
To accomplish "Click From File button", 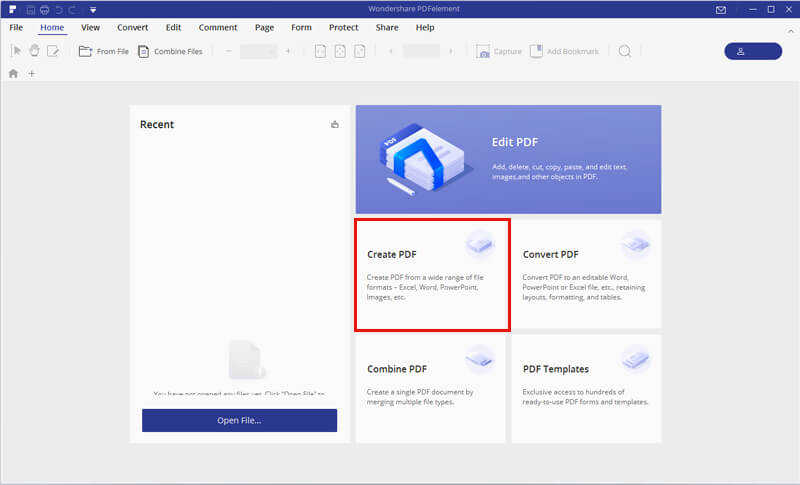I will (104, 51).
